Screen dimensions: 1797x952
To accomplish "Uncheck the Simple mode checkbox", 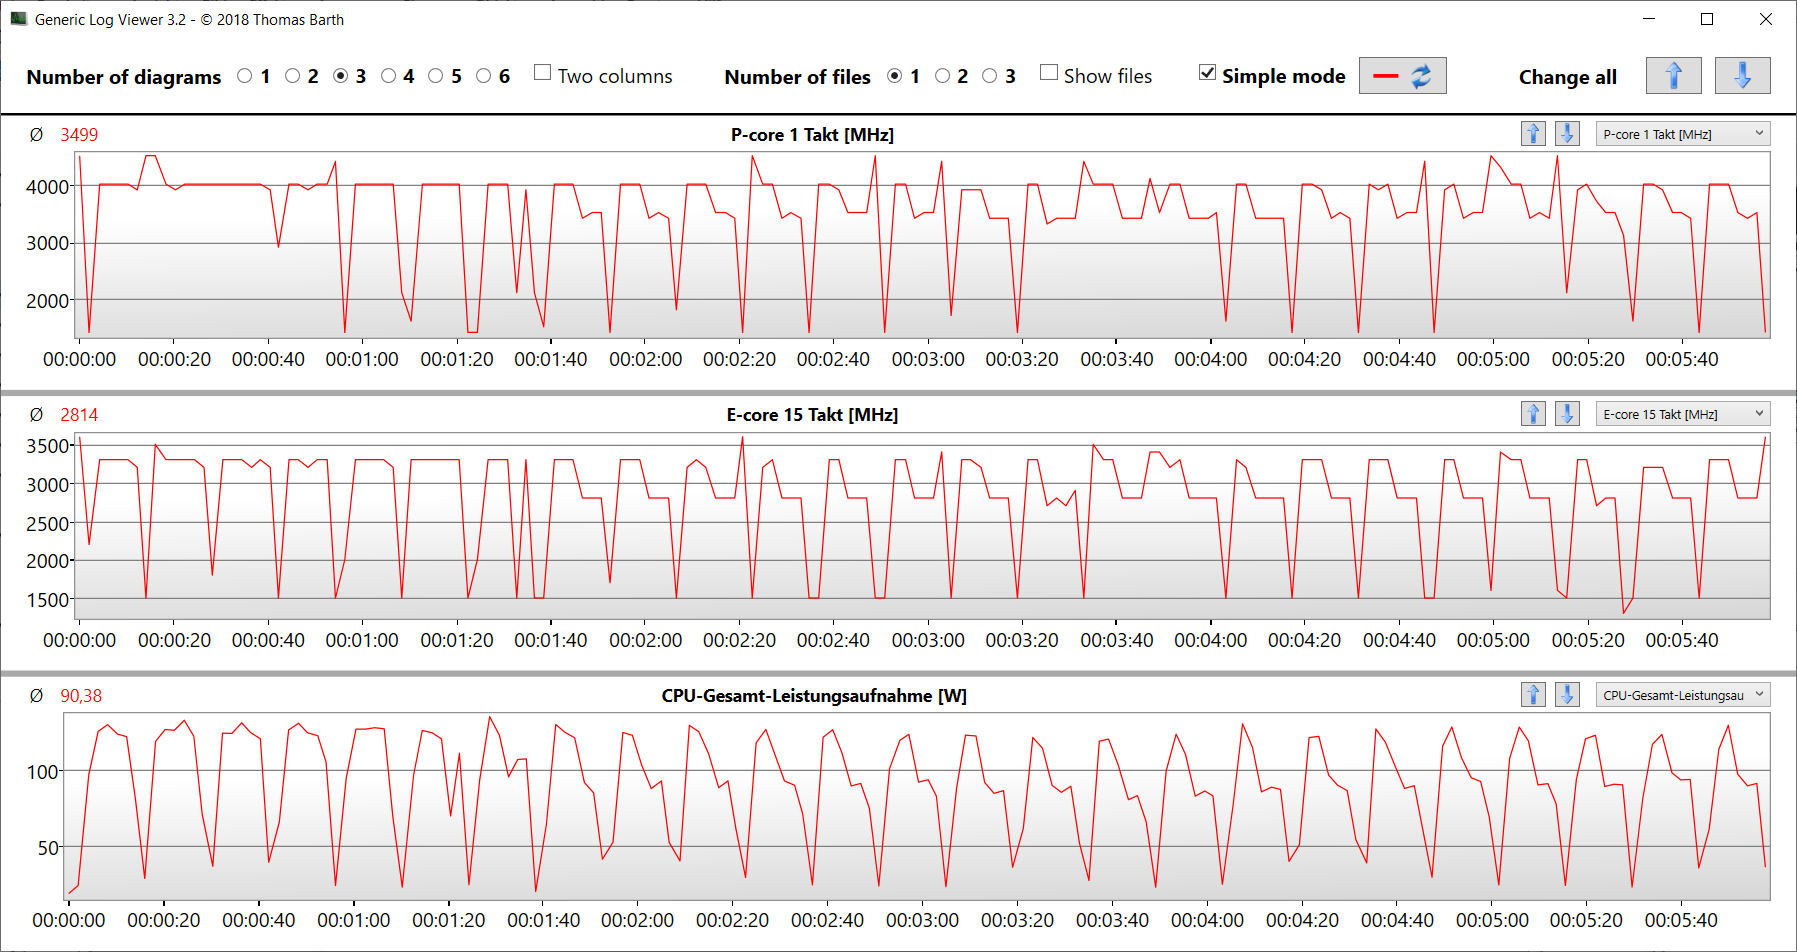I will coord(1207,73).
